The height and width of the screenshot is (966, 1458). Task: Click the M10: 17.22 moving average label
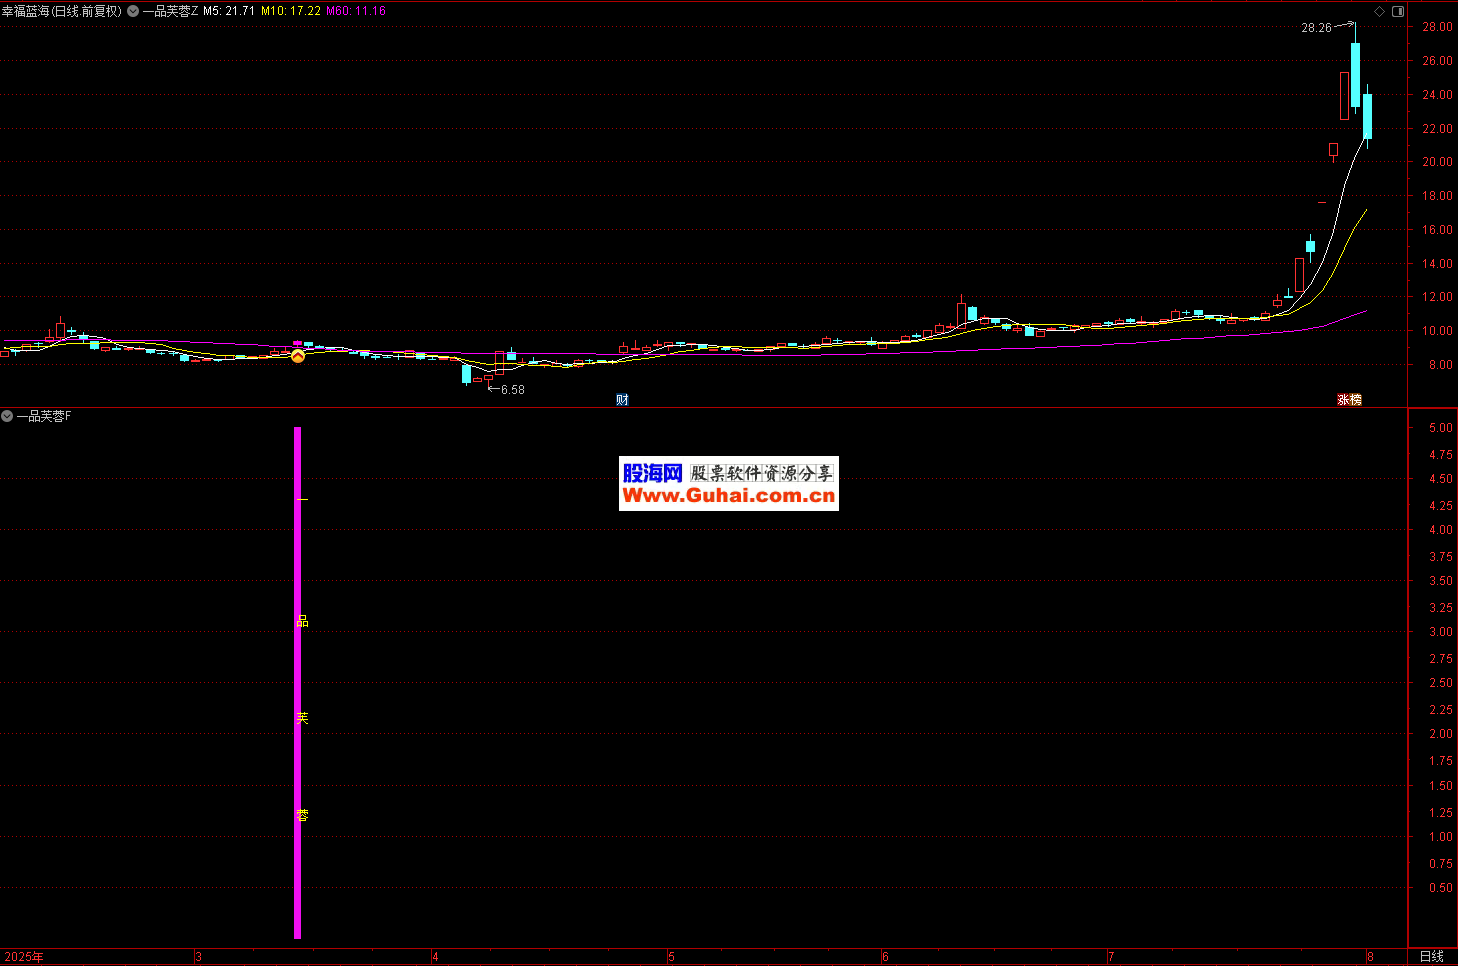pyautogui.click(x=291, y=11)
